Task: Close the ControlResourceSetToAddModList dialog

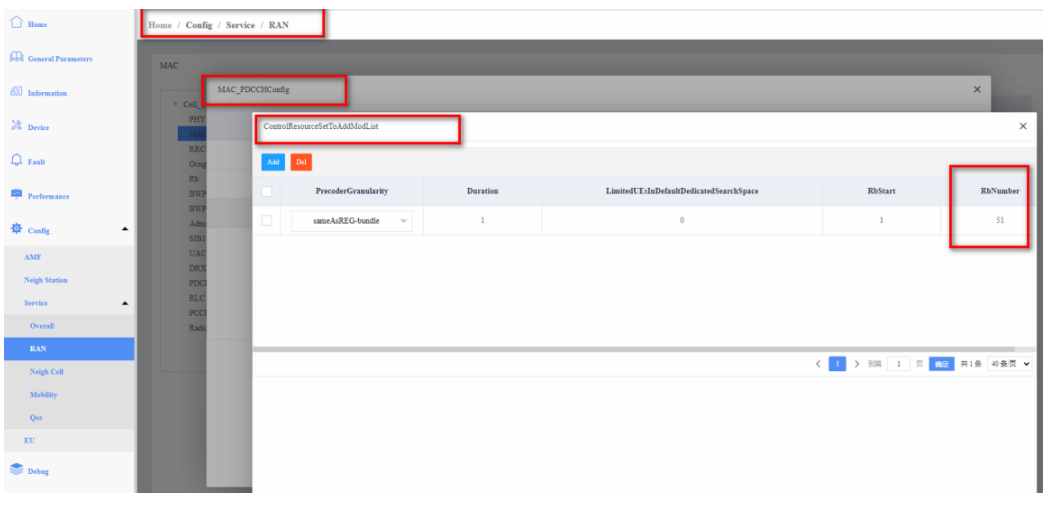Action: pyautogui.click(x=1022, y=127)
